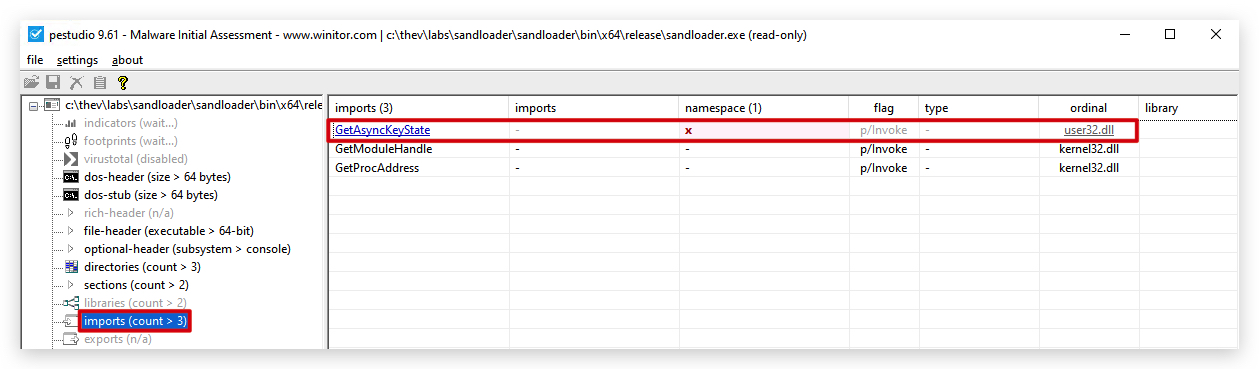The image size is (1259, 369).
Task: Select sections (count > 2) item
Action: pos(136,285)
